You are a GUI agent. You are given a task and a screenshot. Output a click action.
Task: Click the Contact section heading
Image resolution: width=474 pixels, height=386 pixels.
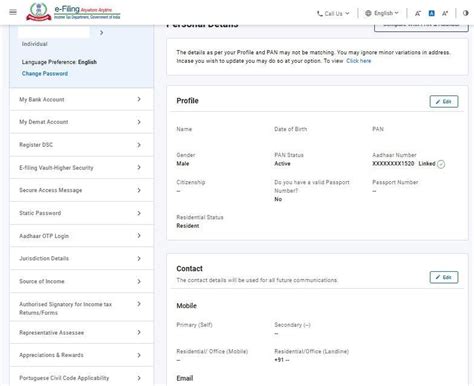tap(189, 269)
